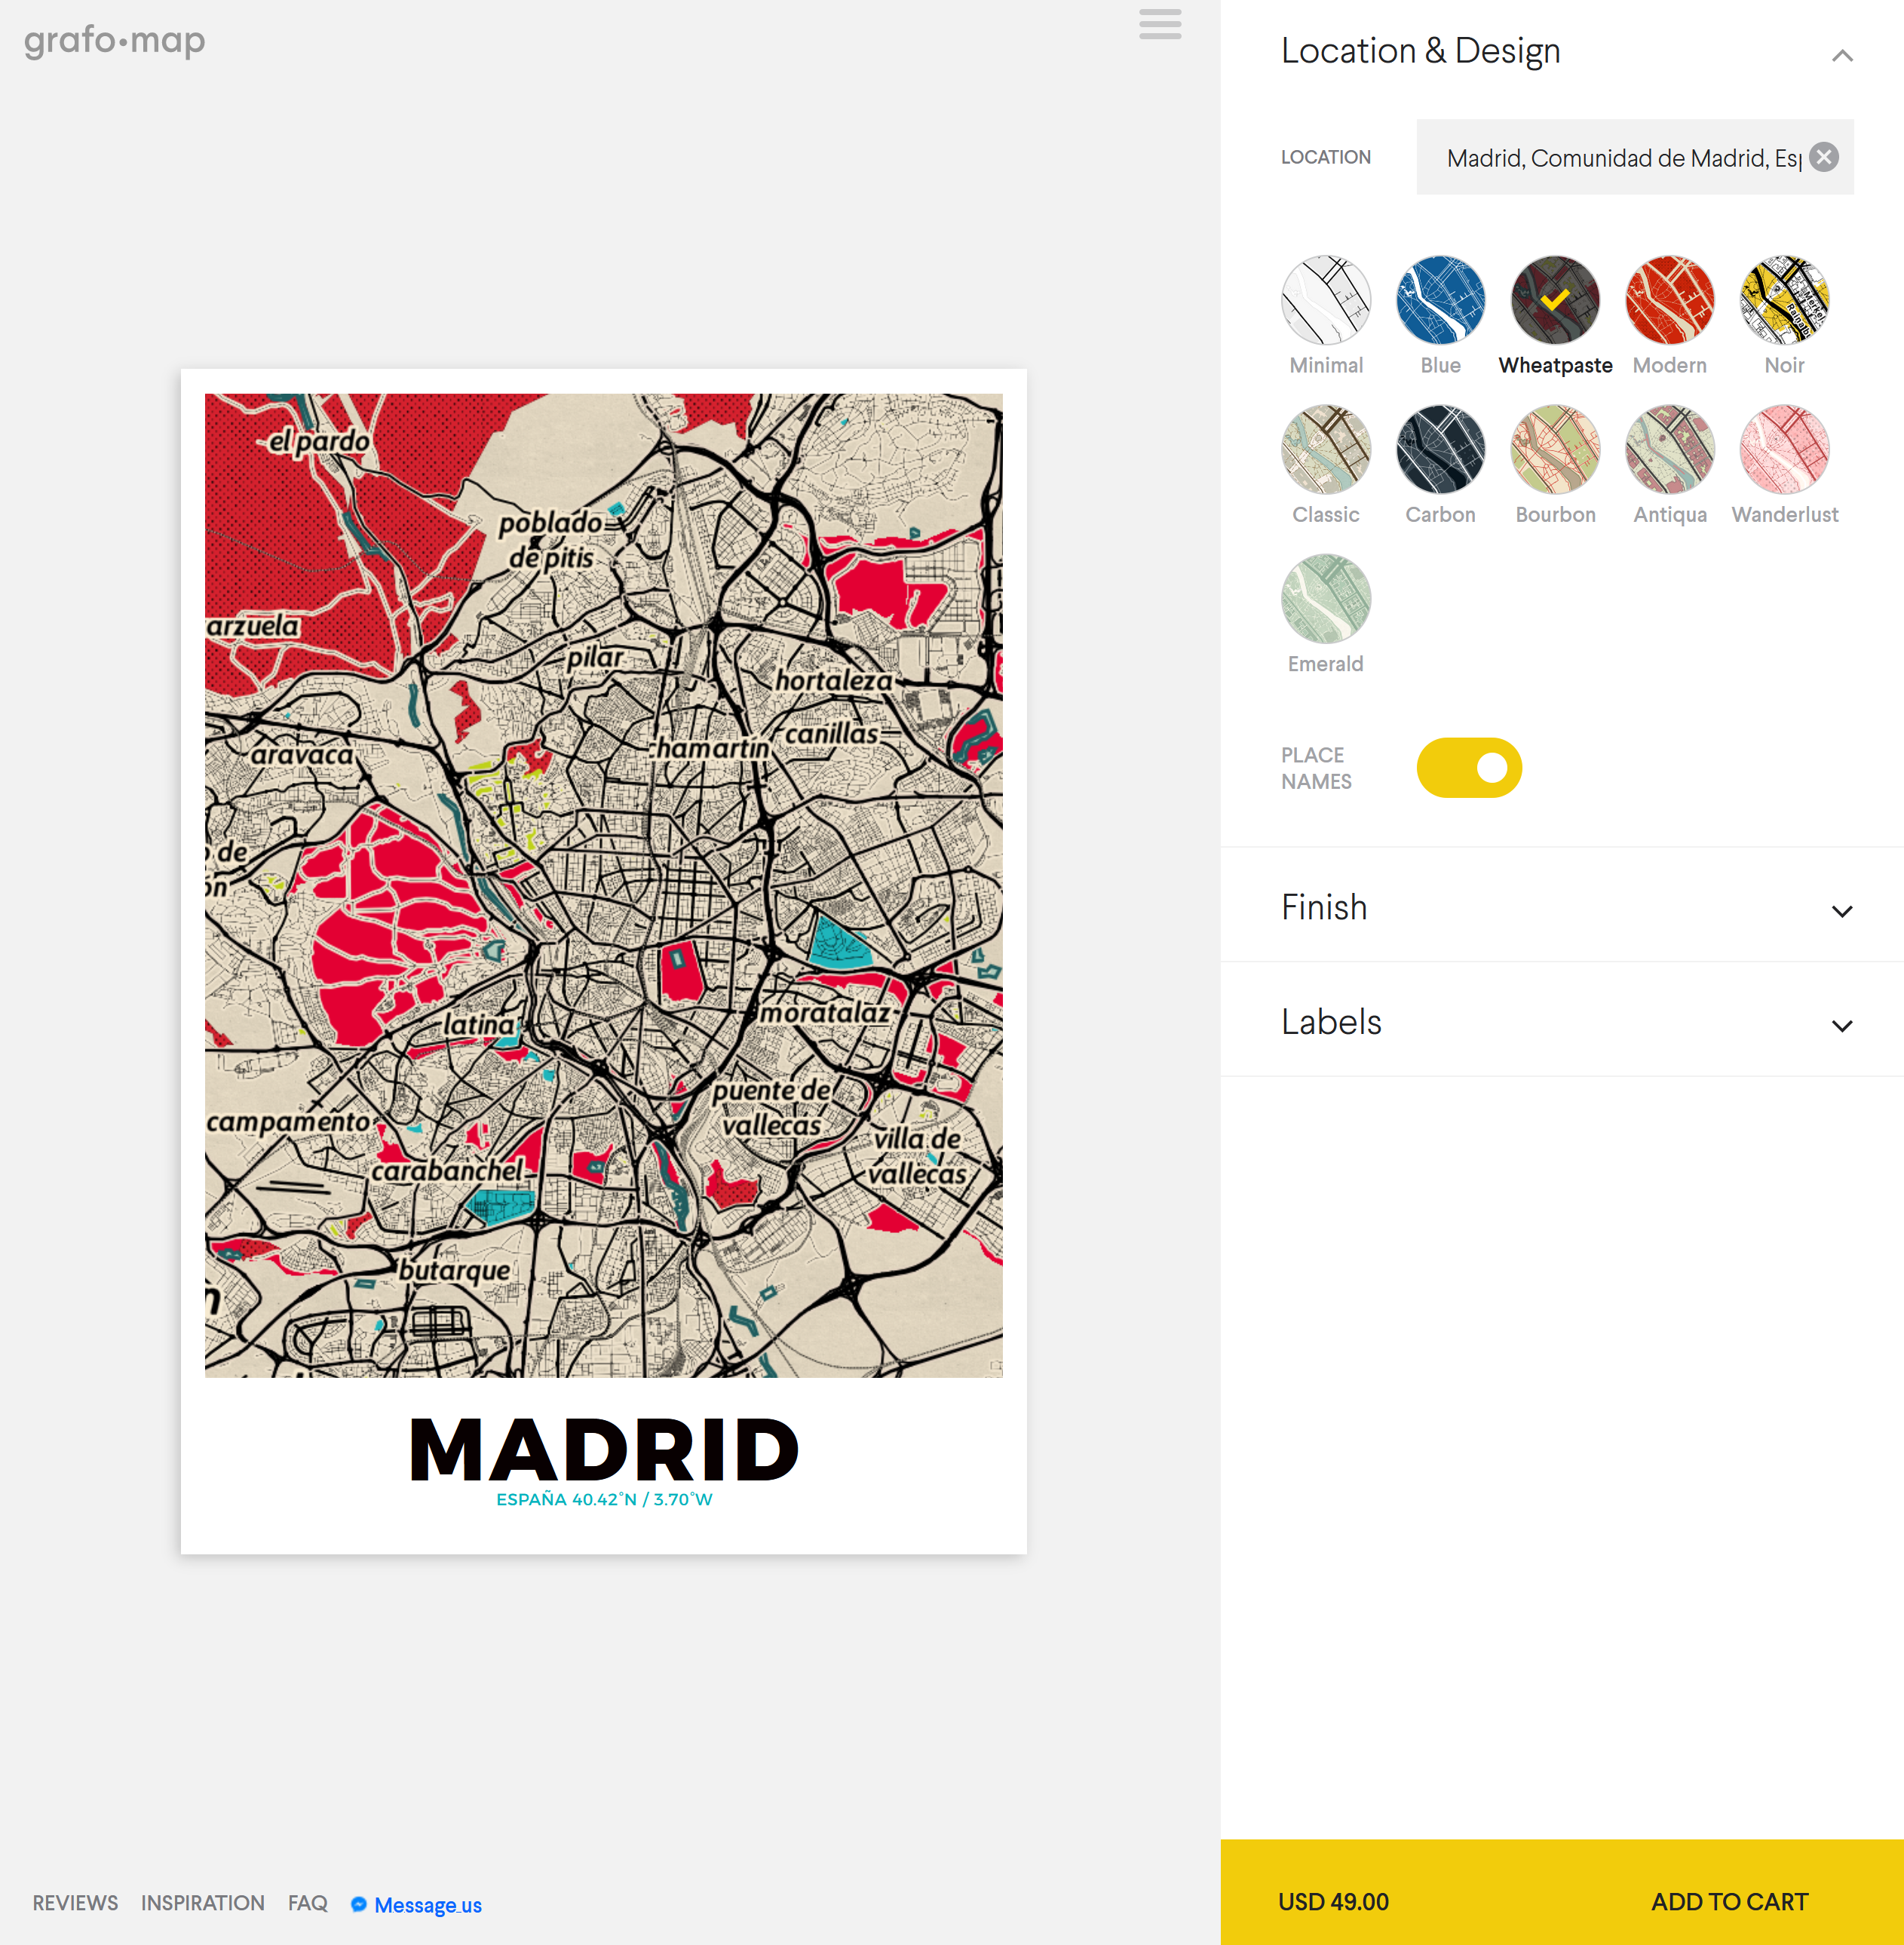Click the selected Wheatpaste style checkmark
1904x1945 pixels.
coord(1554,299)
